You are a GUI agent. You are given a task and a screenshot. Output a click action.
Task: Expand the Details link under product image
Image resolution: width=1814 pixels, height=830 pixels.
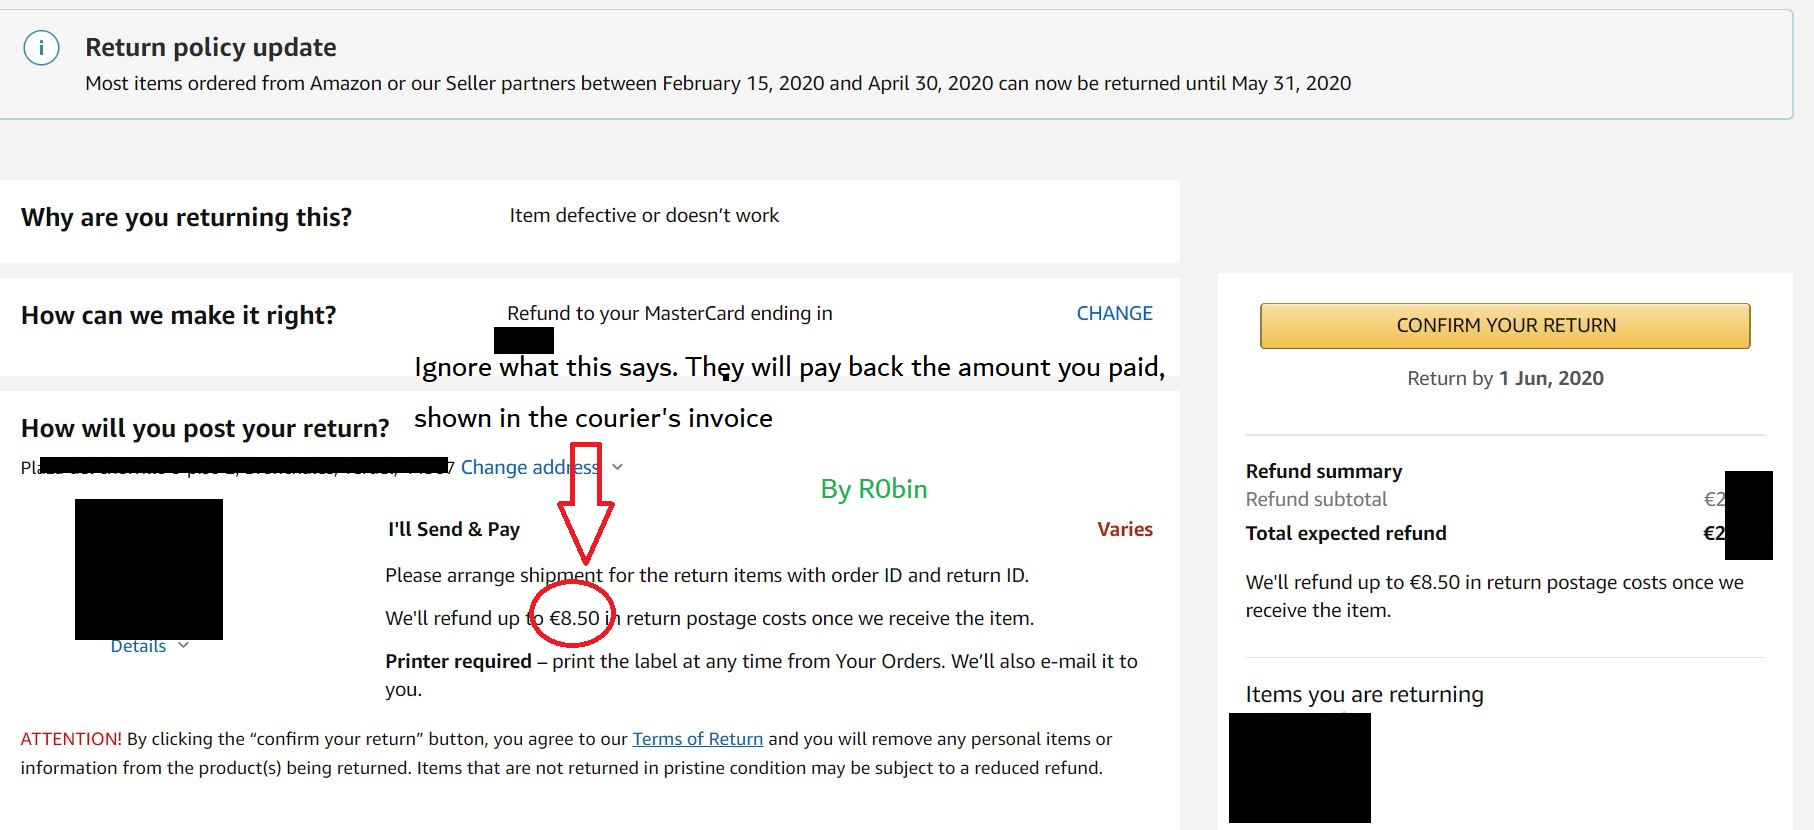138,646
